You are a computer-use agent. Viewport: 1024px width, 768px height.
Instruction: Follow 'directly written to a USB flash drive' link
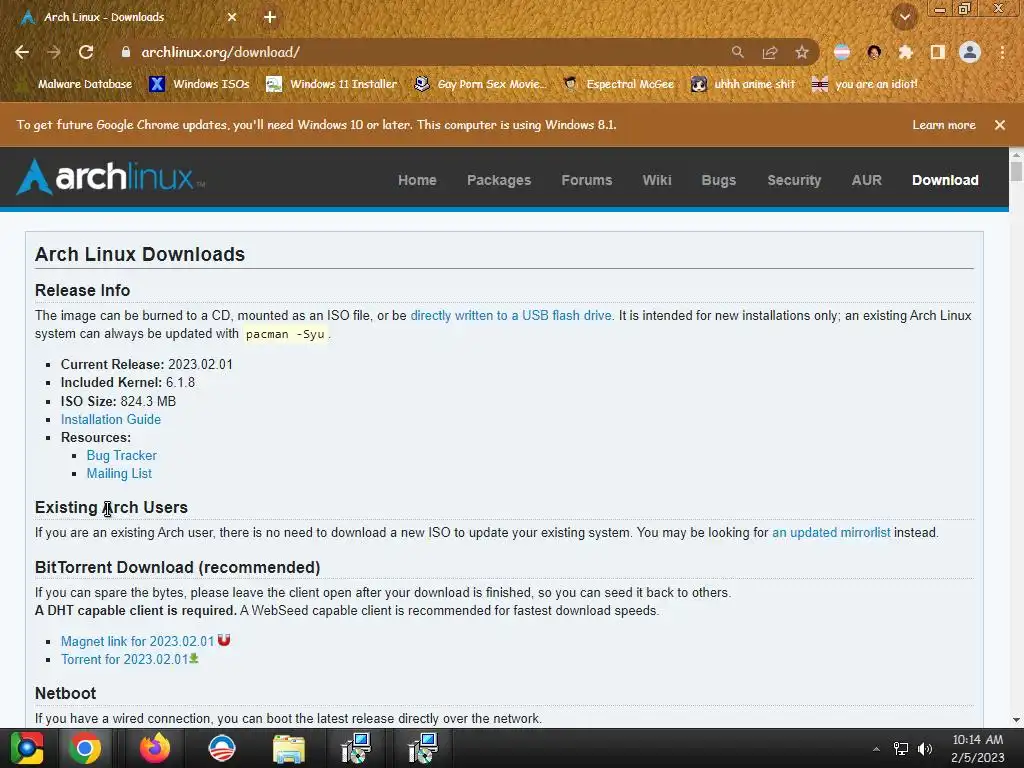511,315
